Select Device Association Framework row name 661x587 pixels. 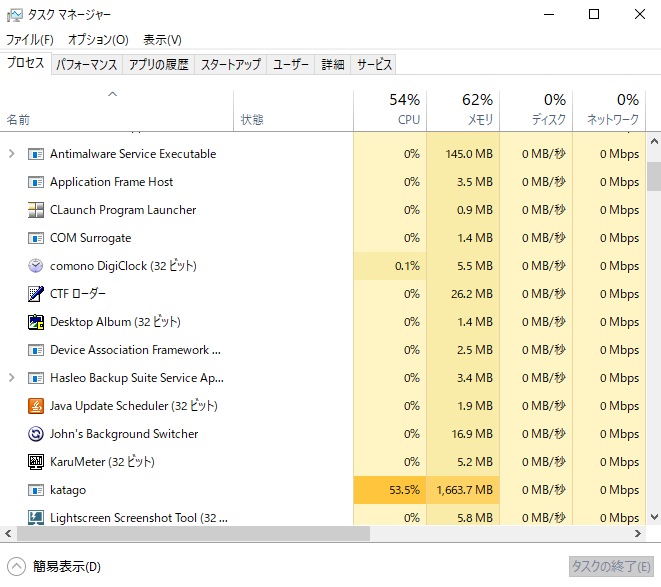(x=135, y=350)
